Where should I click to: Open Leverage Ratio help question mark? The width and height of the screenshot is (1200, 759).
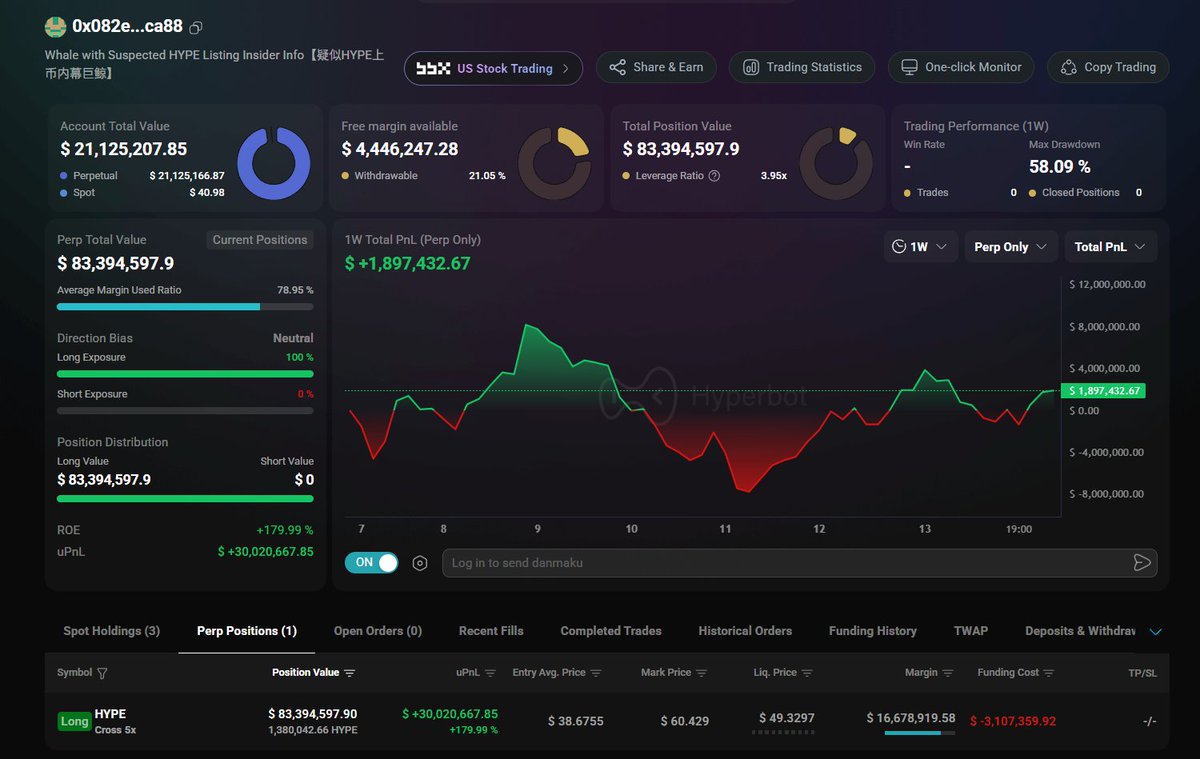(714, 176)
